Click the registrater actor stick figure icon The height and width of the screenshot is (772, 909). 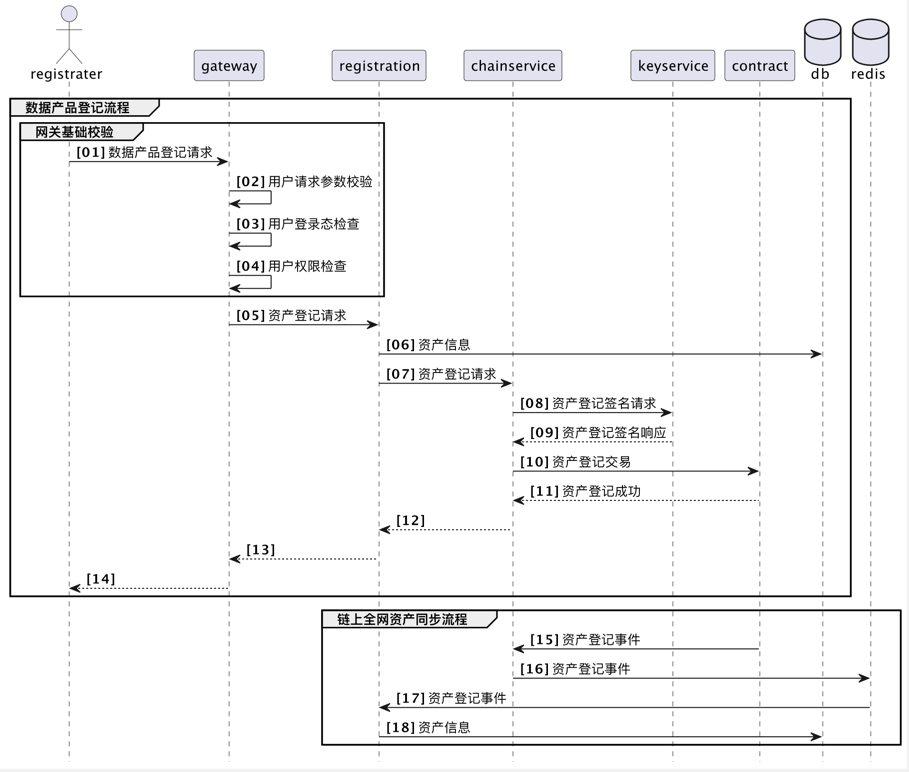[68, 33]
